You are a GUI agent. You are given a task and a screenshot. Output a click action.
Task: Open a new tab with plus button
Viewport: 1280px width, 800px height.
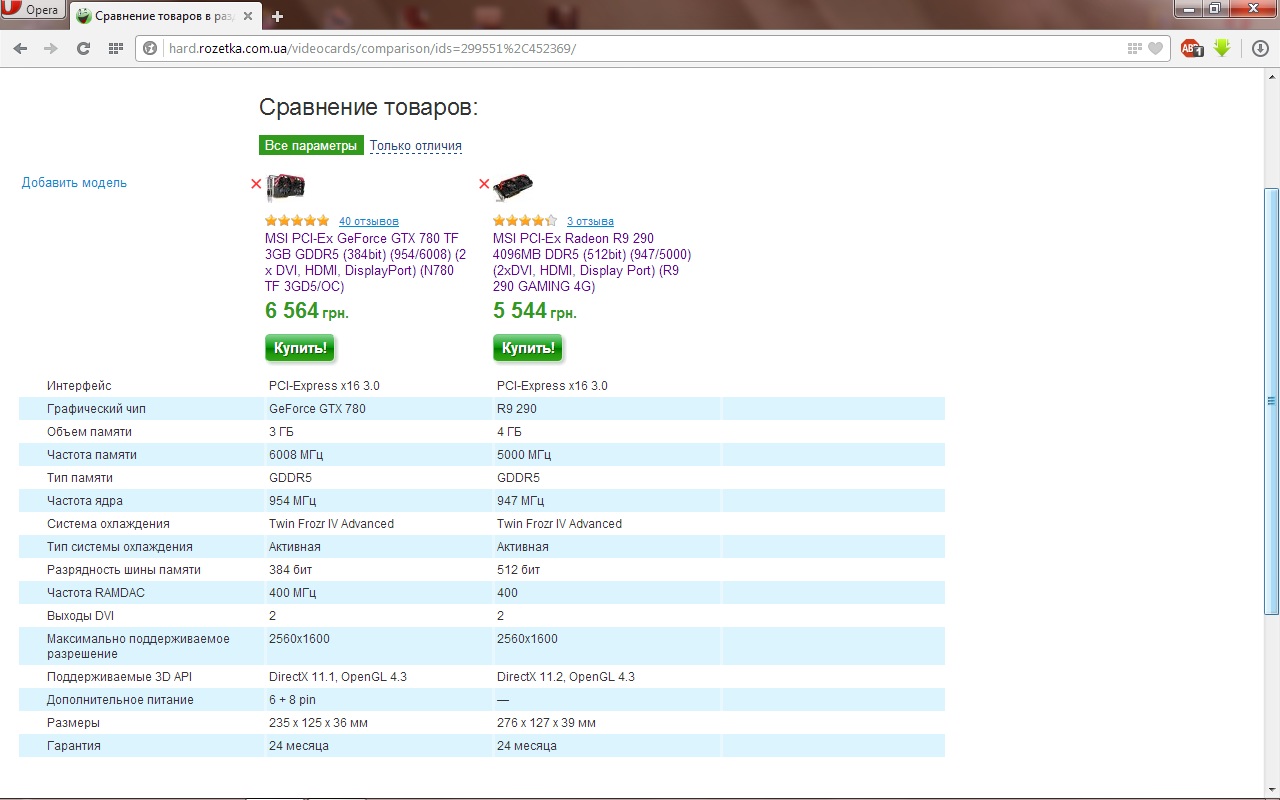[x=278, y=16]
